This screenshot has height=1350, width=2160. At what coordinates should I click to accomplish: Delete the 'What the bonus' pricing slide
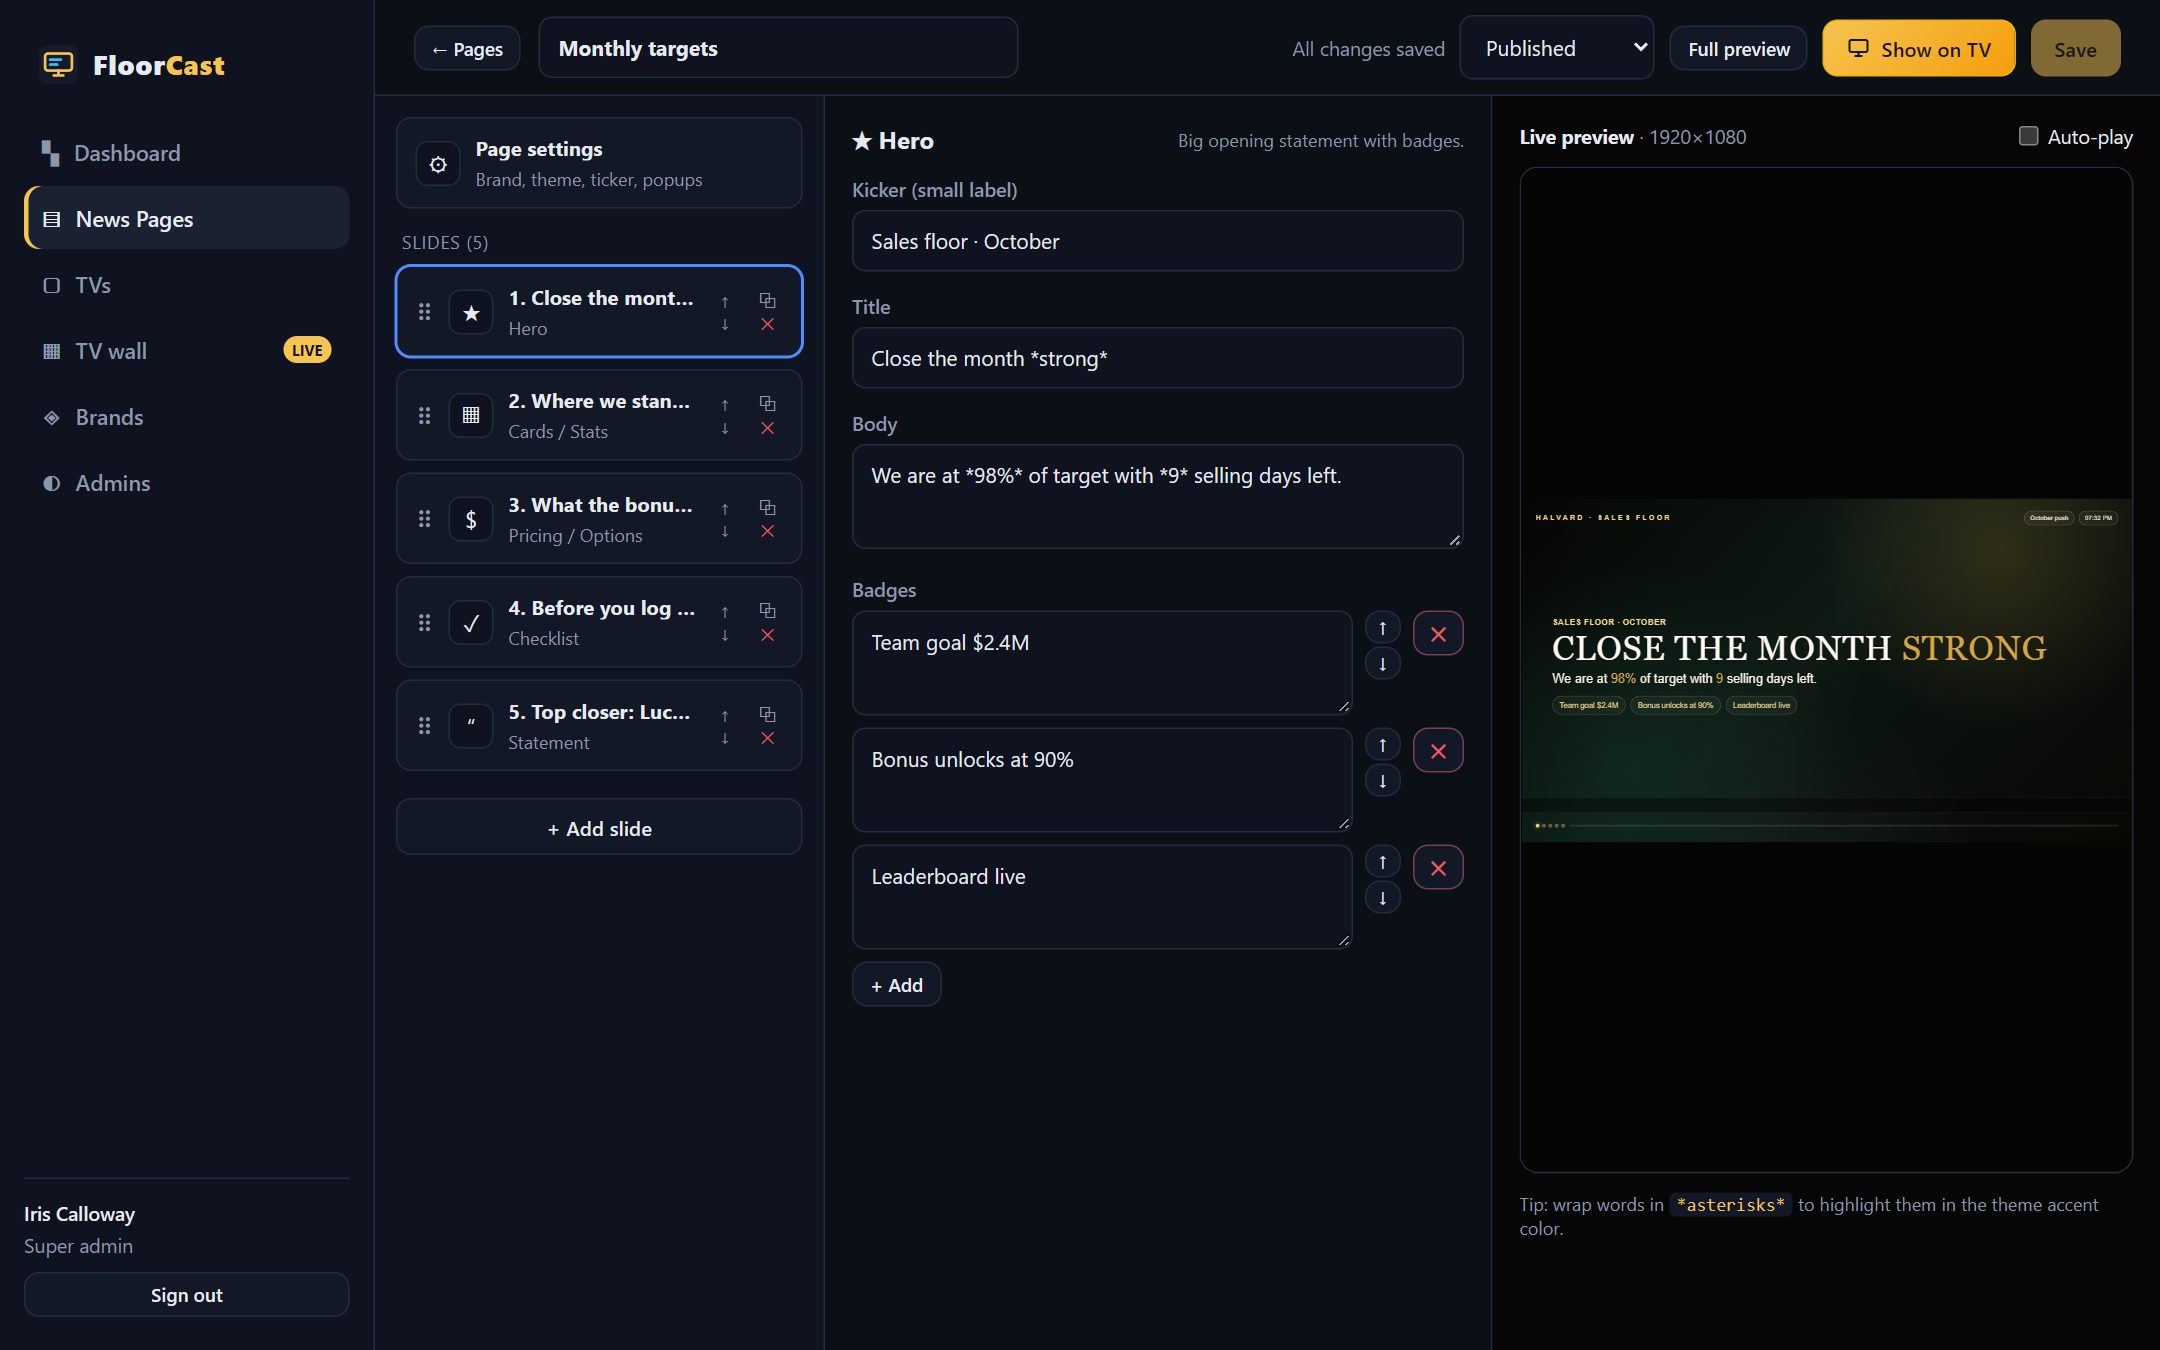(767, 531)
